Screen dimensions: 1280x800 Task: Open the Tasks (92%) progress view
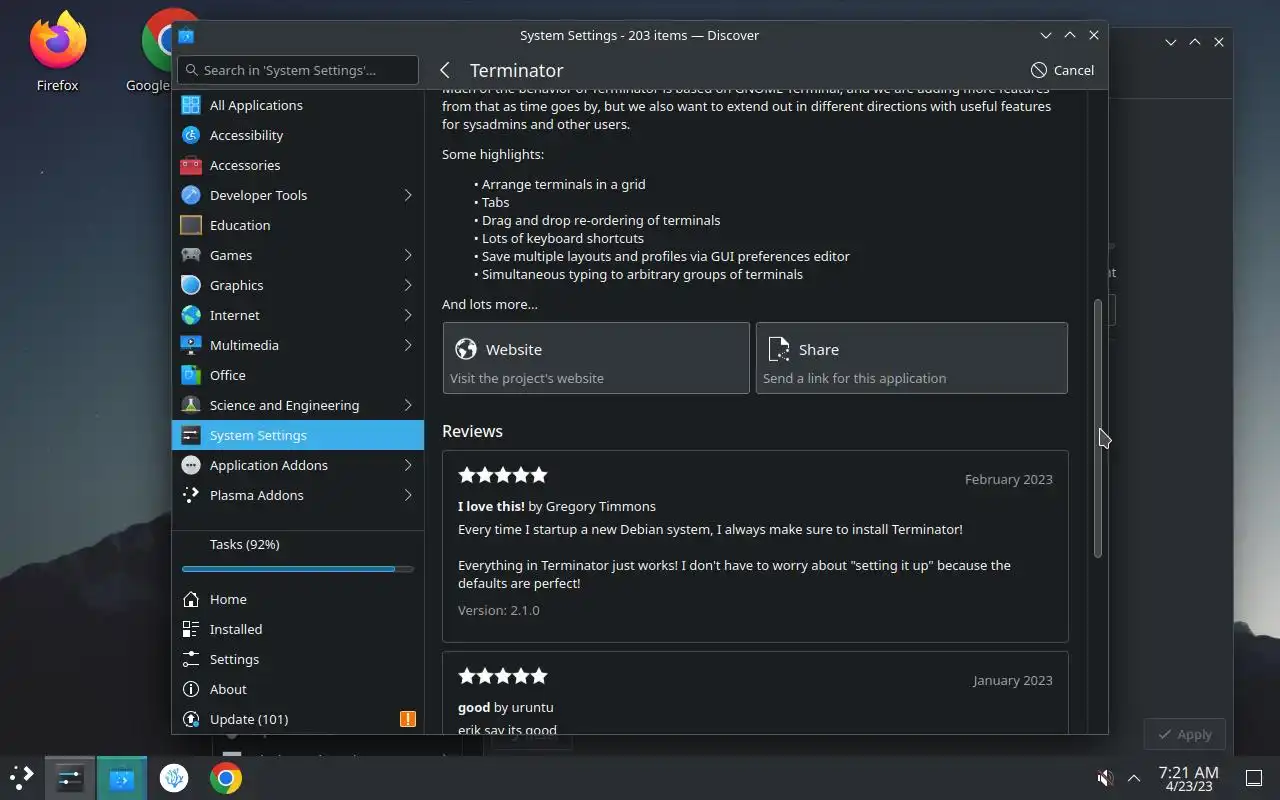[298, 552]
